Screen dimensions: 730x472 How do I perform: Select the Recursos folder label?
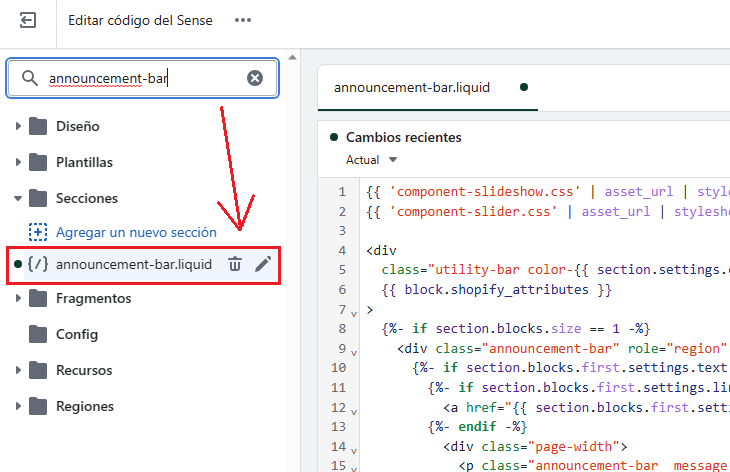84,370
